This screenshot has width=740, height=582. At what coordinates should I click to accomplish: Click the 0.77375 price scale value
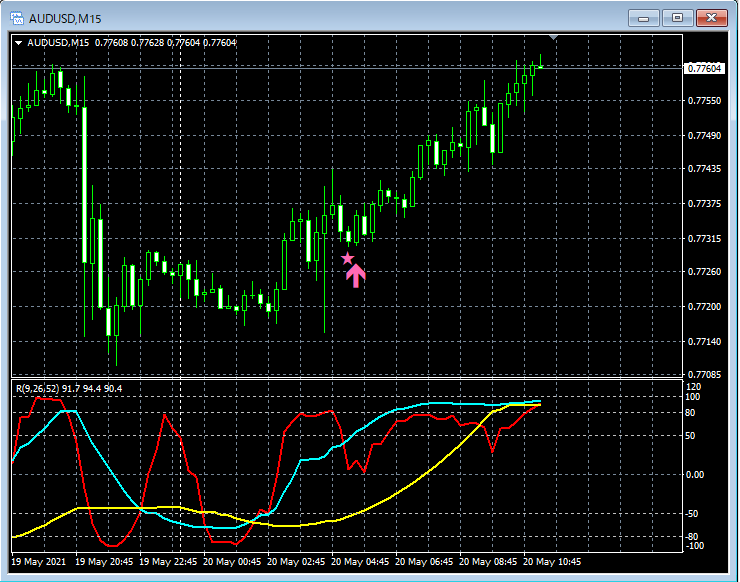tap(705, 203)
